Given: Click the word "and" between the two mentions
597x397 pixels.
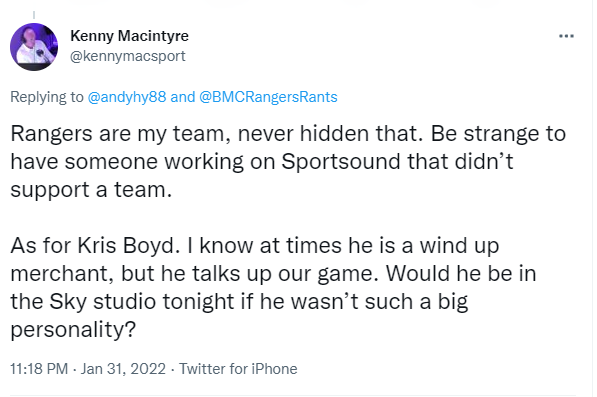Looking at the screenshot, I should pos(183,97).
